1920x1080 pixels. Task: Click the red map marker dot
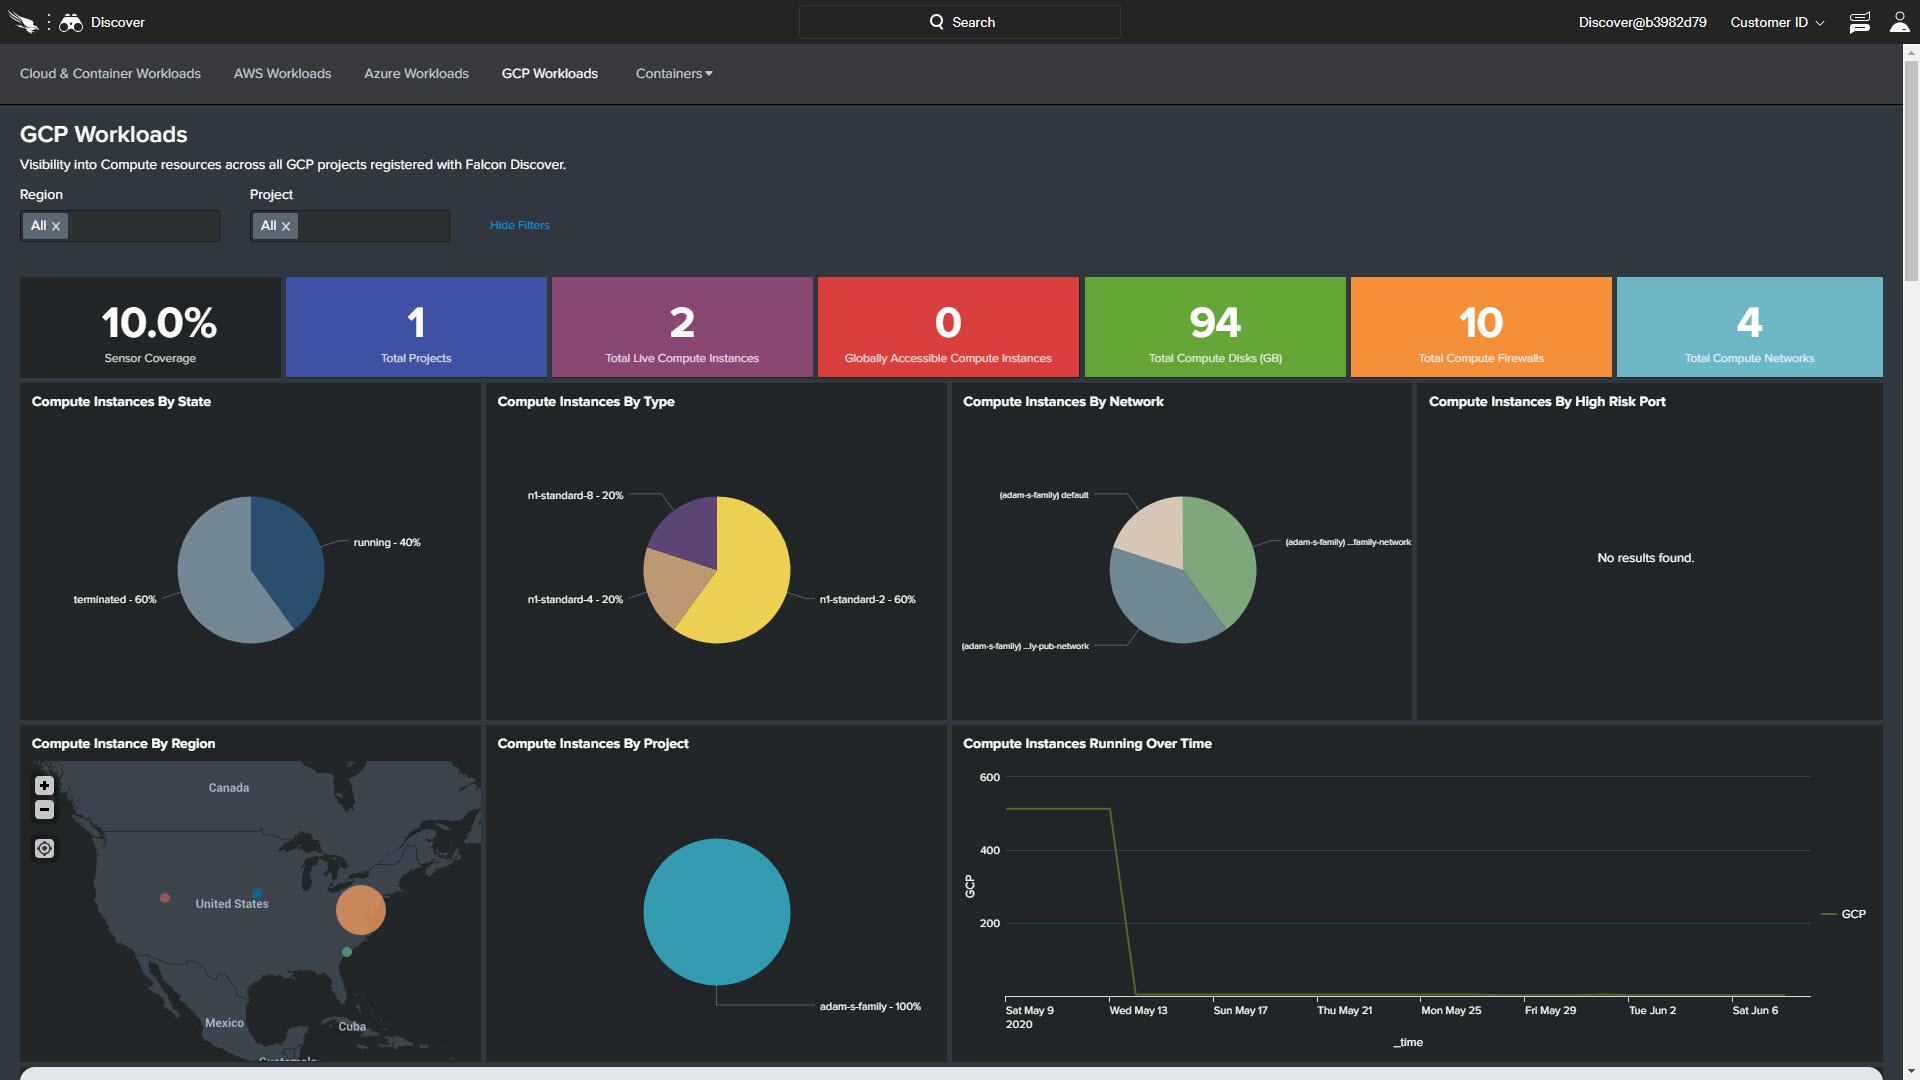click(165, 898)
